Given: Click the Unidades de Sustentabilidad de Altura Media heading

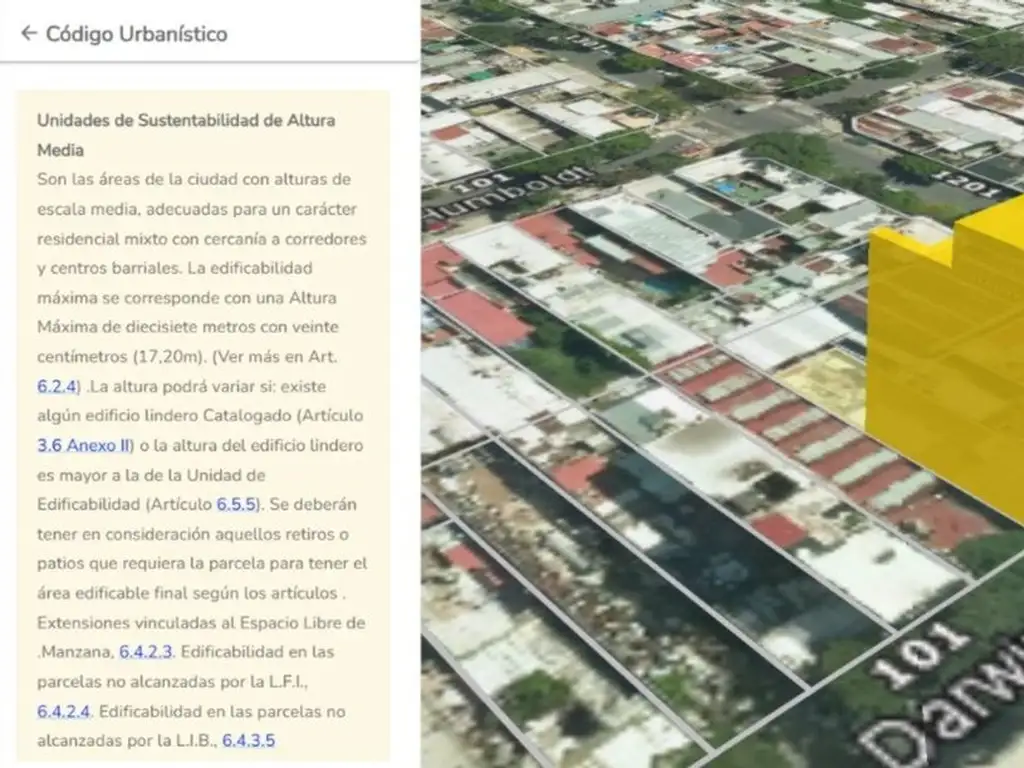Looking at the screenshot, I should pyautogui.click(x=186, y=134).
